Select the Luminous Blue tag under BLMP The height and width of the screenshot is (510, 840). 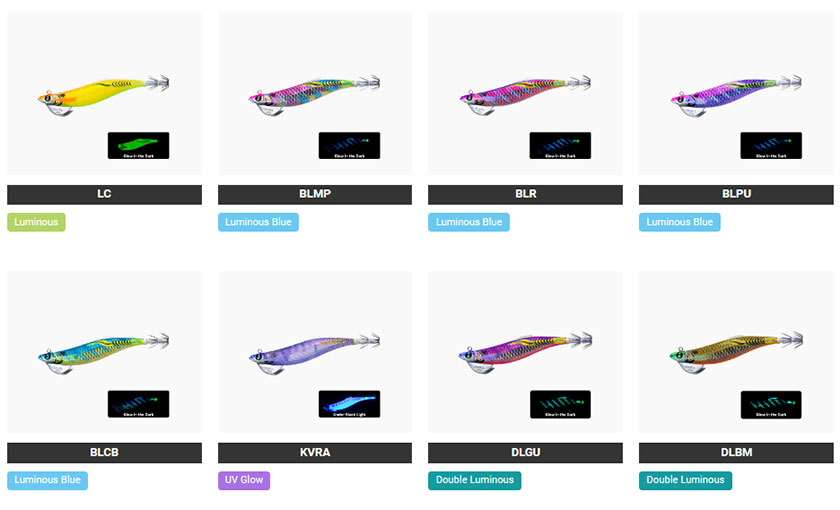pos(258,222)
